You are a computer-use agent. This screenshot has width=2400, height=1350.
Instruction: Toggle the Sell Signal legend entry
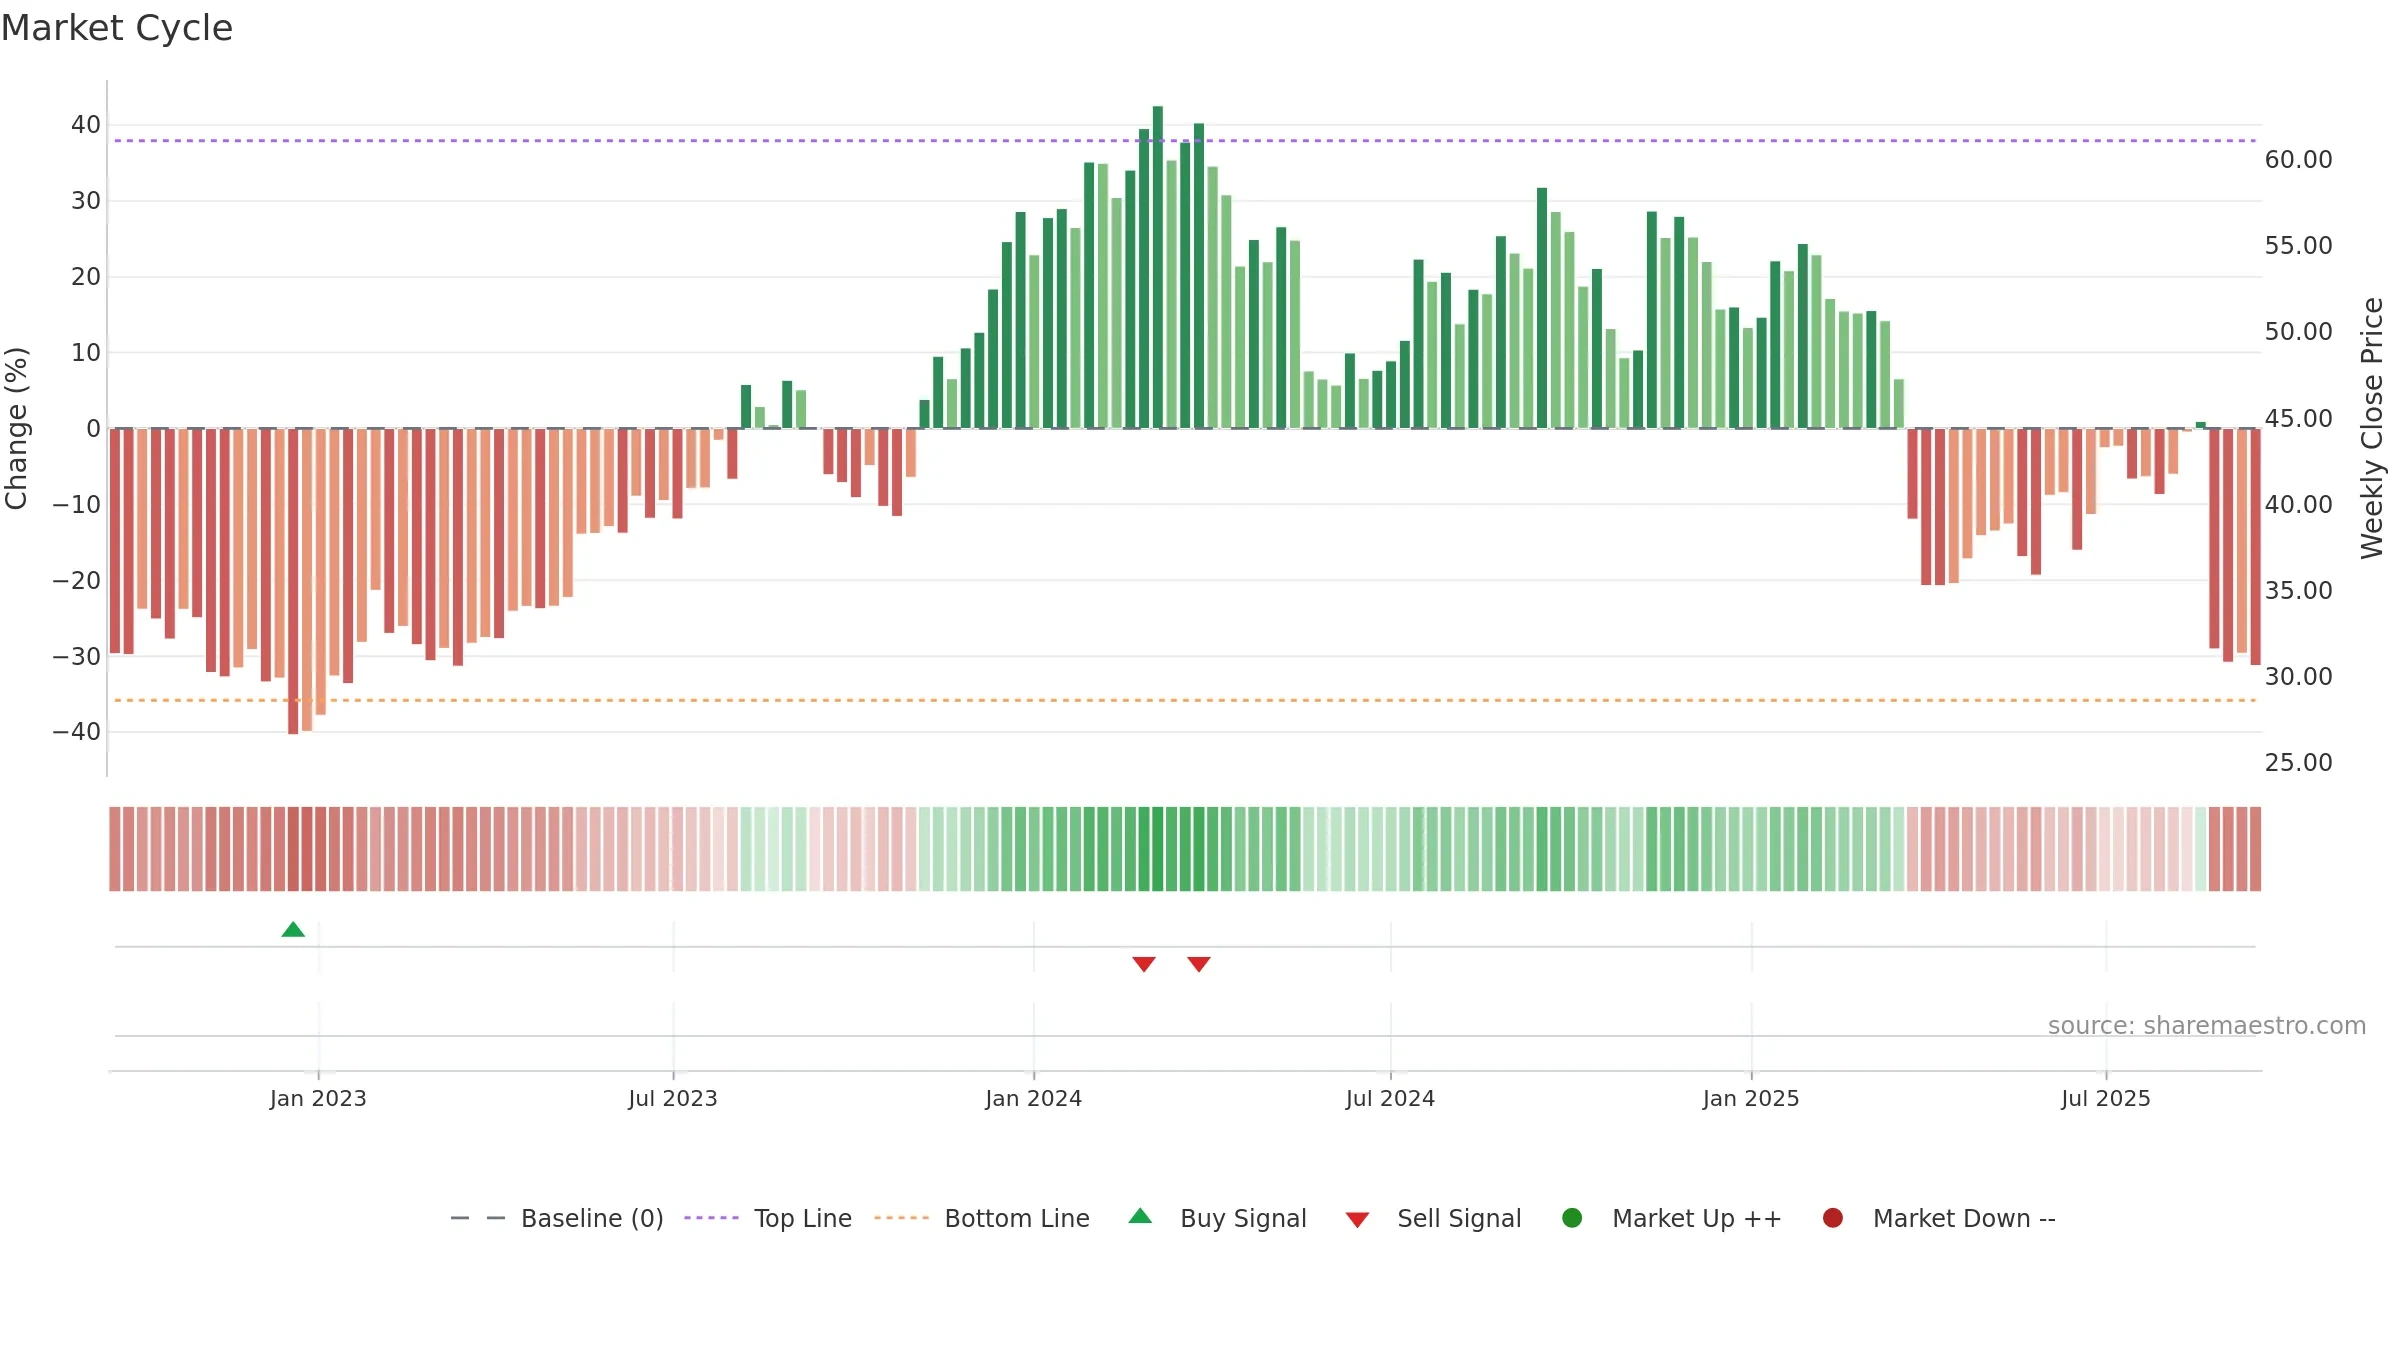point(1433,1218)
